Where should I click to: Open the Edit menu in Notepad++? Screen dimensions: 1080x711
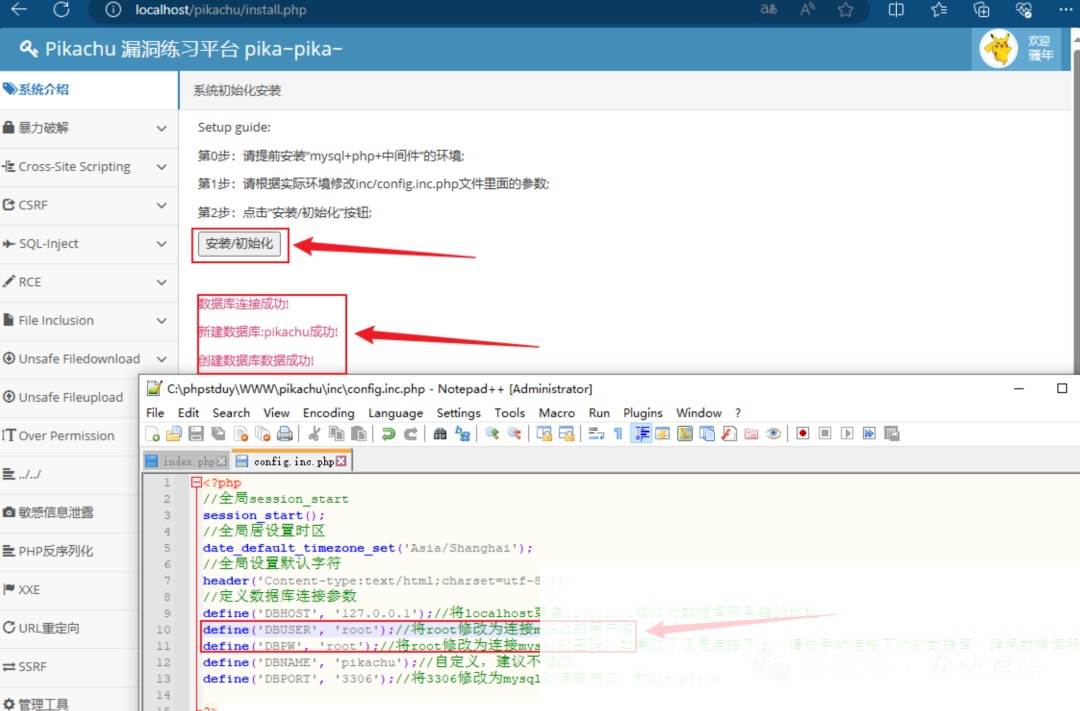[188, 413]
